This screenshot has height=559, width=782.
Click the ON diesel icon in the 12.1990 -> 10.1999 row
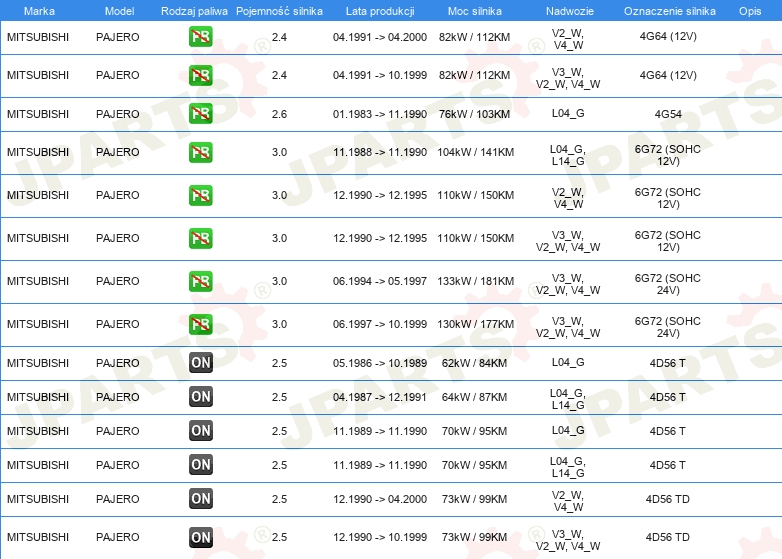(200, 537)
